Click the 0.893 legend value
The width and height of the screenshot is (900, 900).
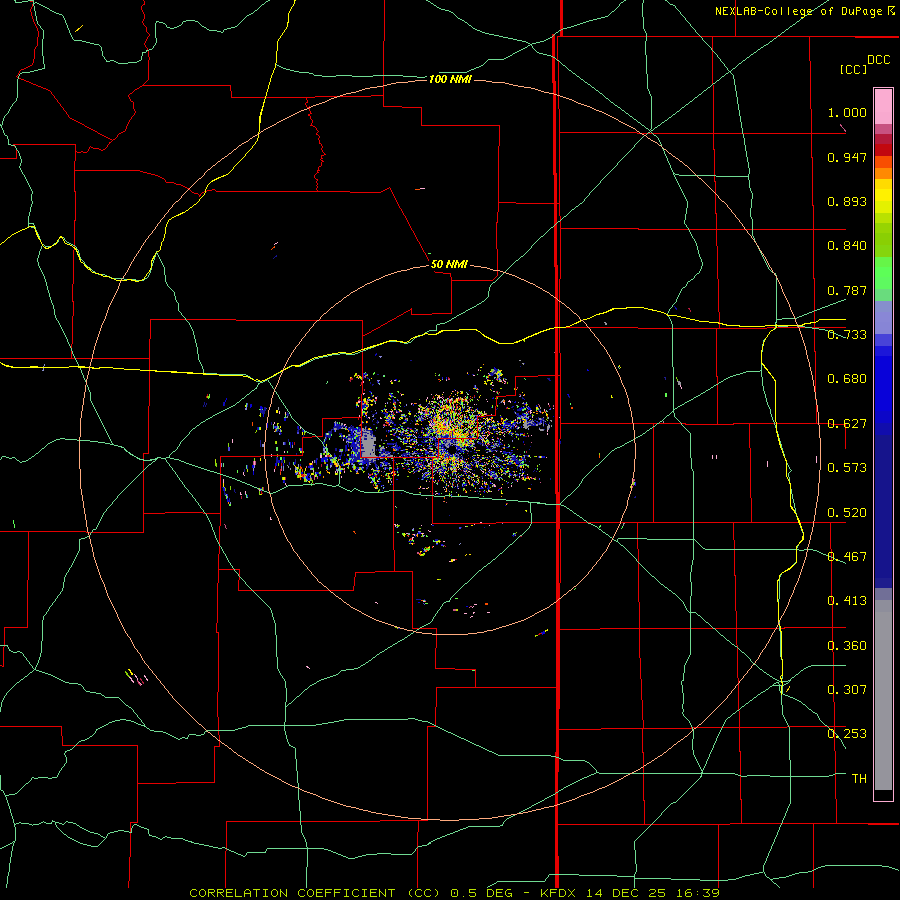pyautogui.click(x=847, y=201)
